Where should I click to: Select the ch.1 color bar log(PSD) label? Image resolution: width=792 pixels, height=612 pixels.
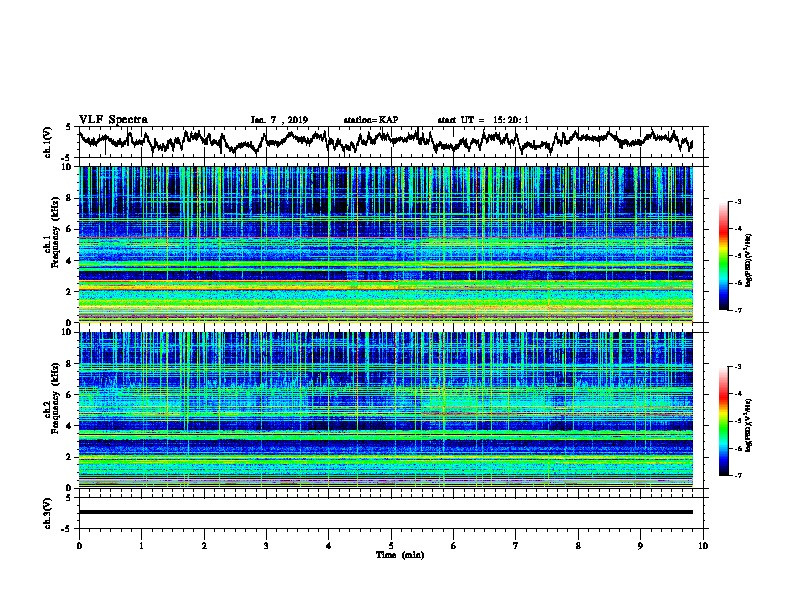[748, 260]
